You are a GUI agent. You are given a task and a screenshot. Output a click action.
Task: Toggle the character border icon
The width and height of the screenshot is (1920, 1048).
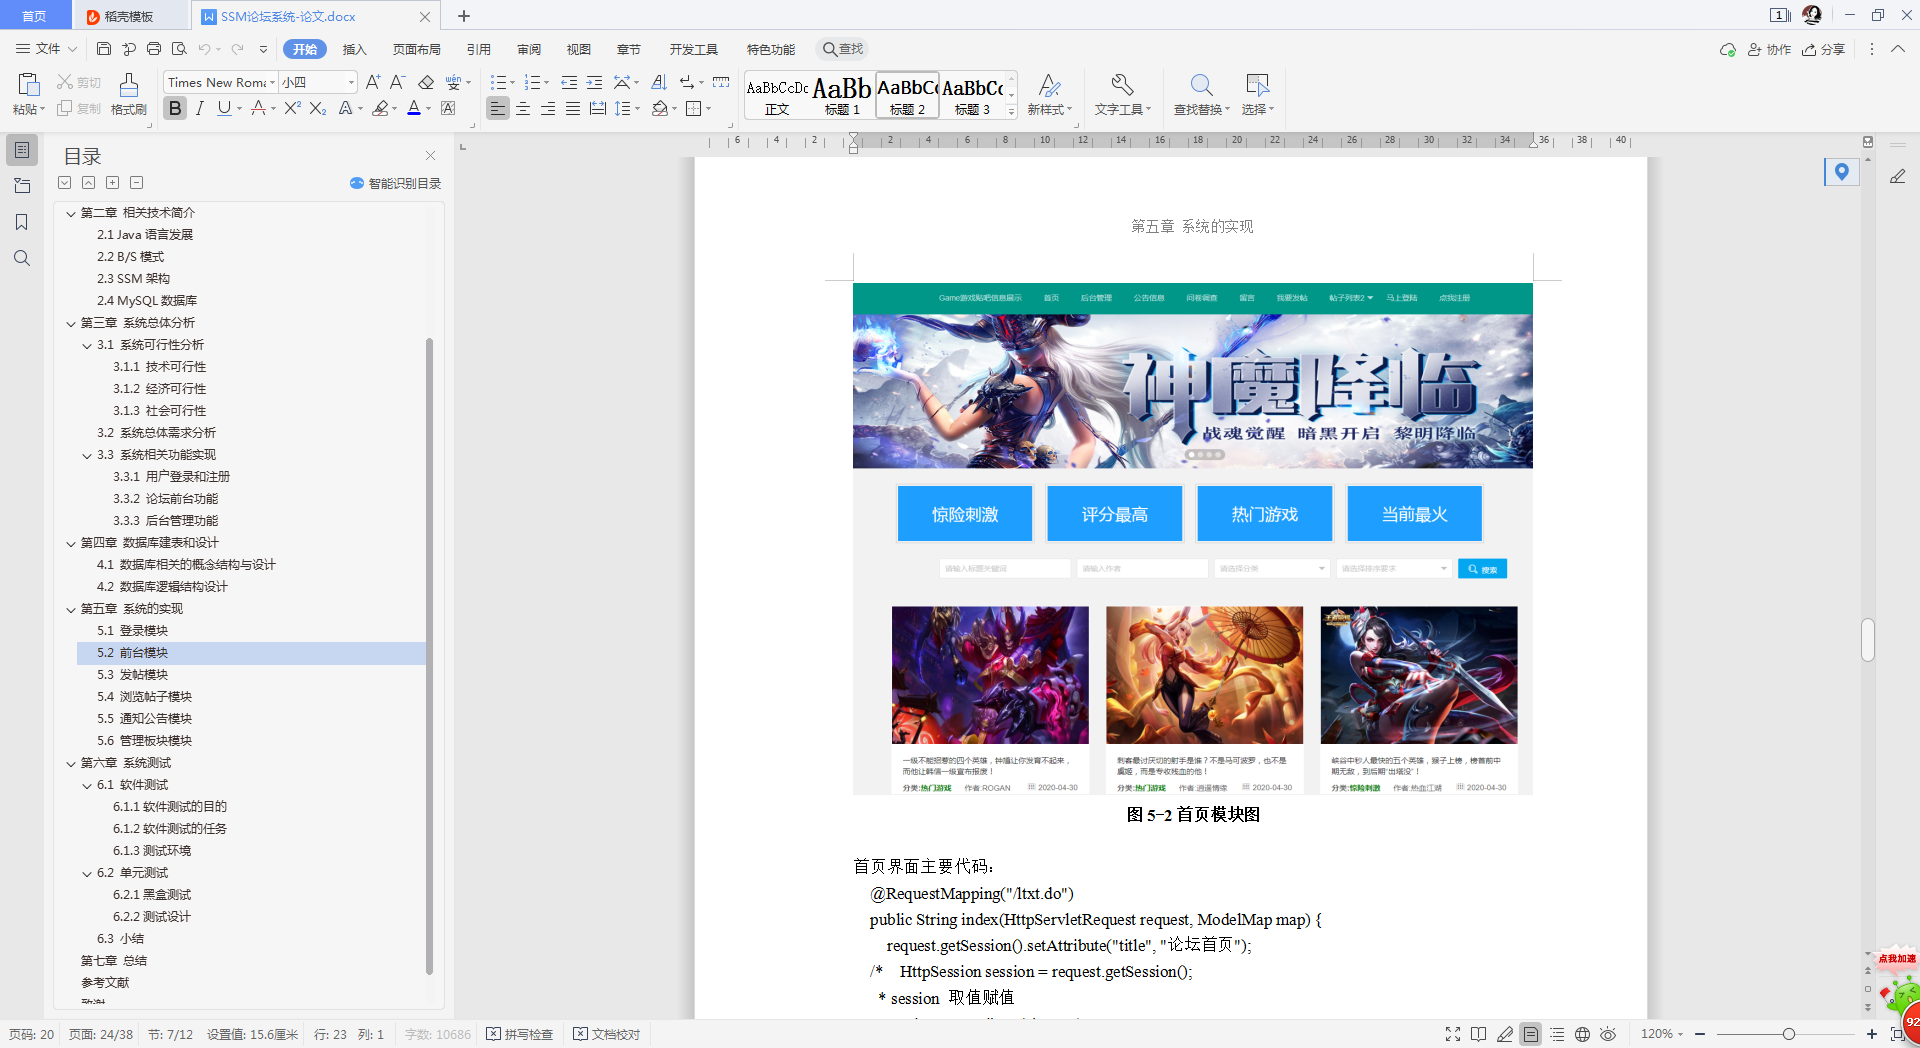pyautogui.click(x=448, y=108)
